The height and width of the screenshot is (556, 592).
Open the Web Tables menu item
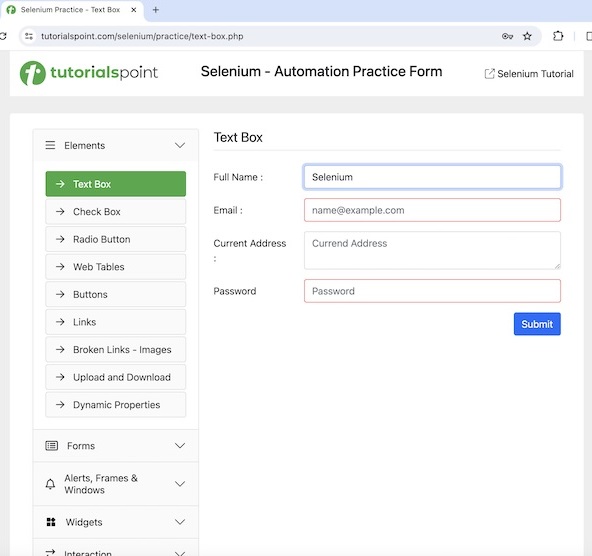pyautogui.click(x=116, y=267)
